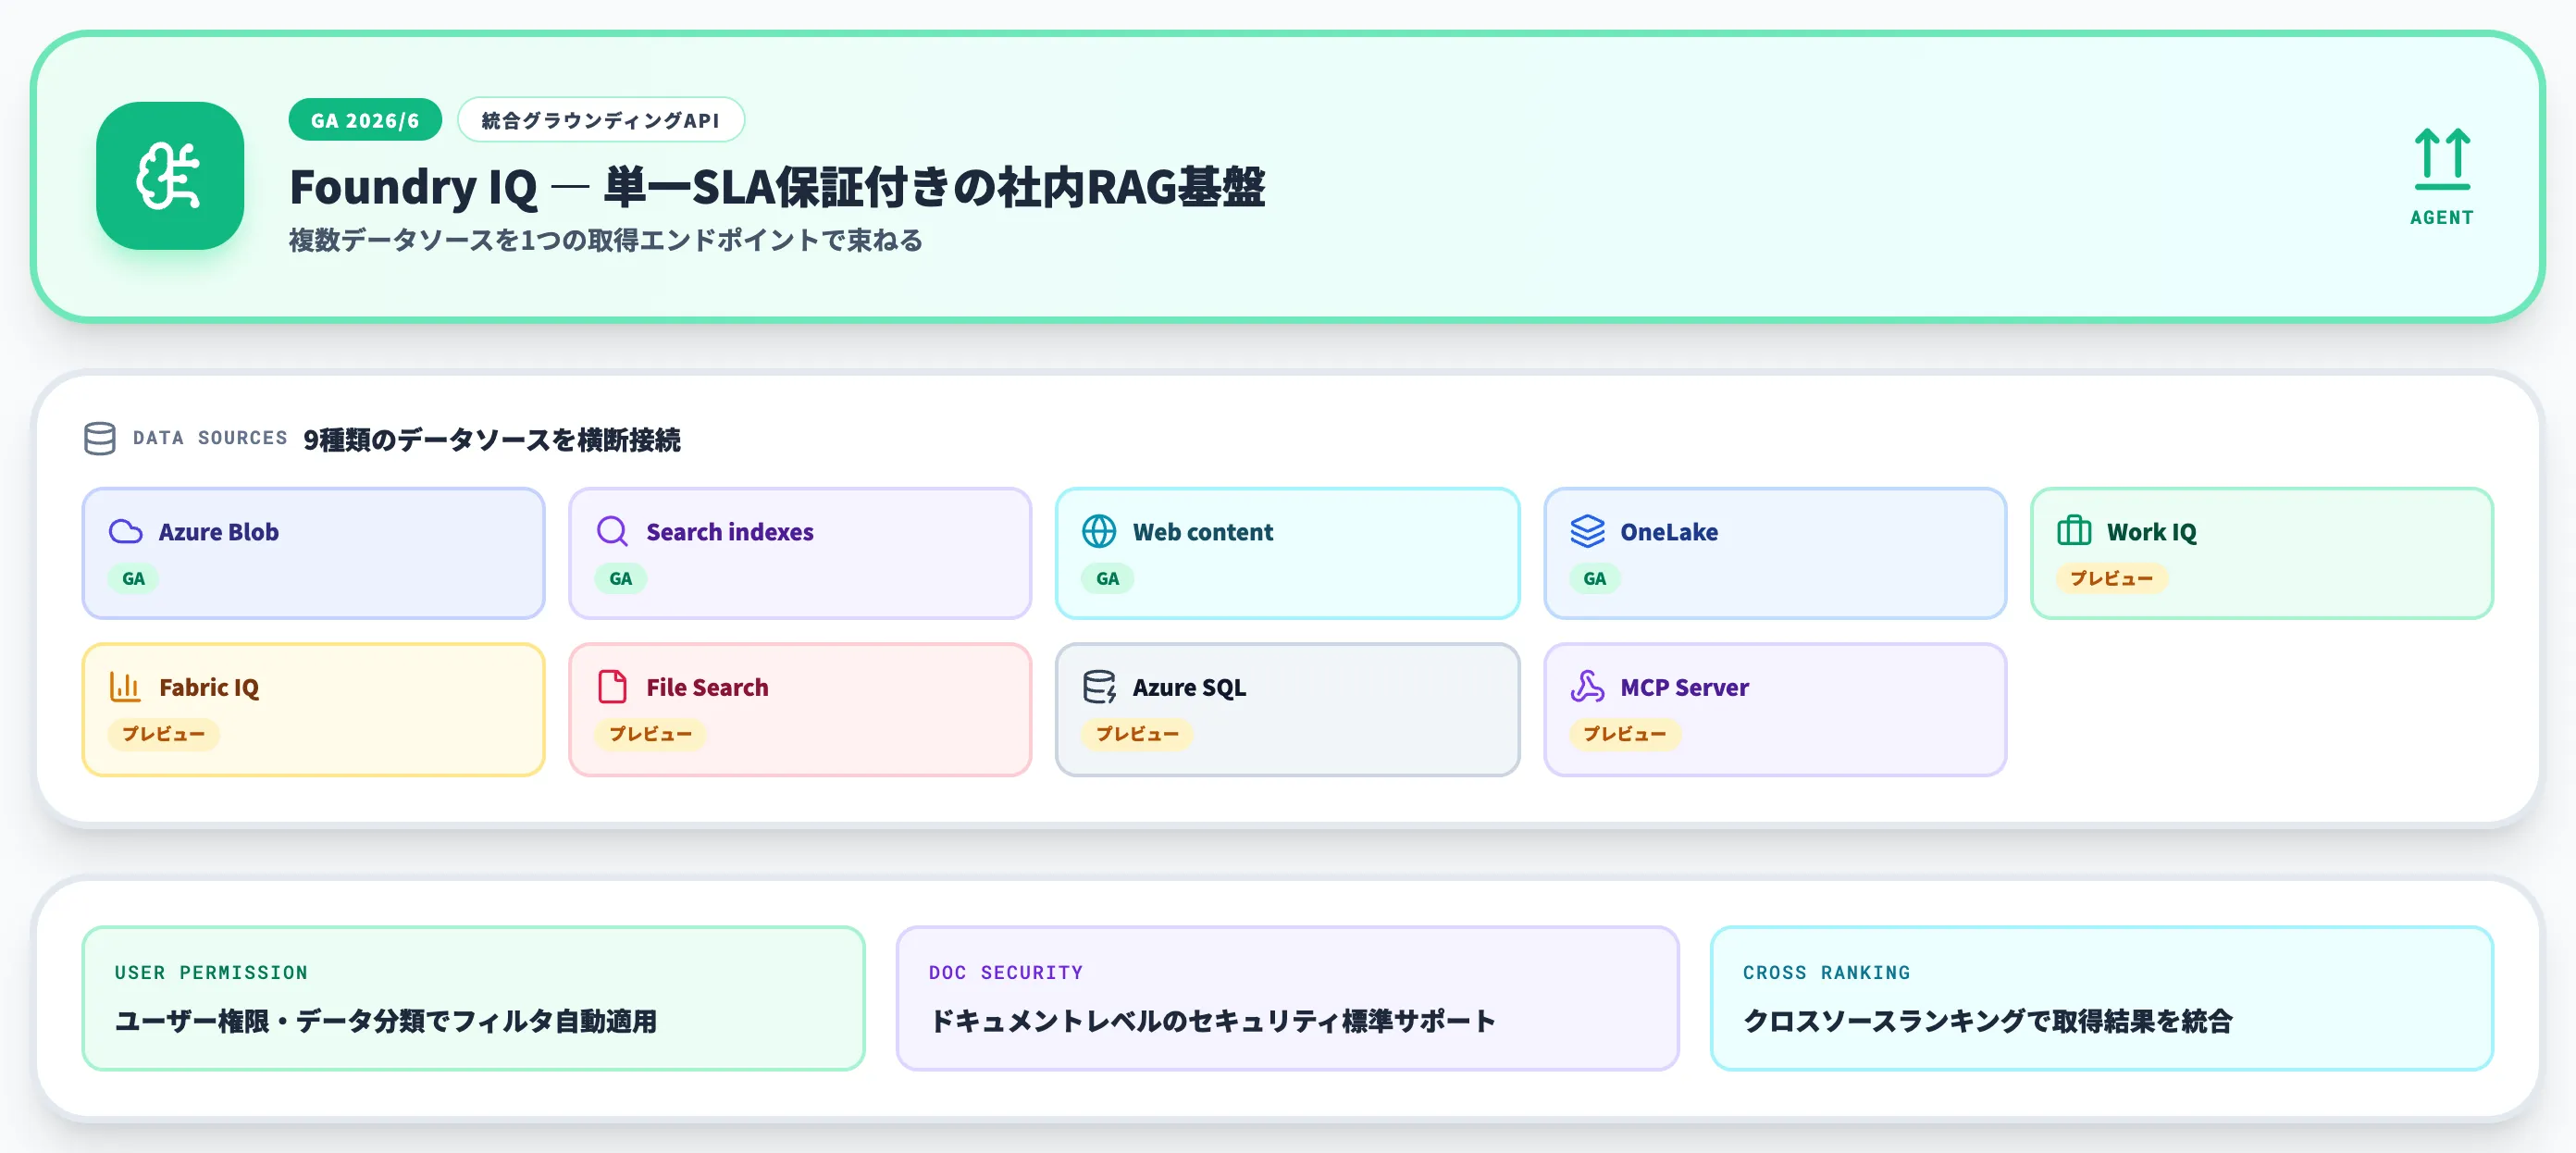Click the Azure SQL database icon
This screenshot has height=1153, width=2576.
click(x=1099, y=687)
